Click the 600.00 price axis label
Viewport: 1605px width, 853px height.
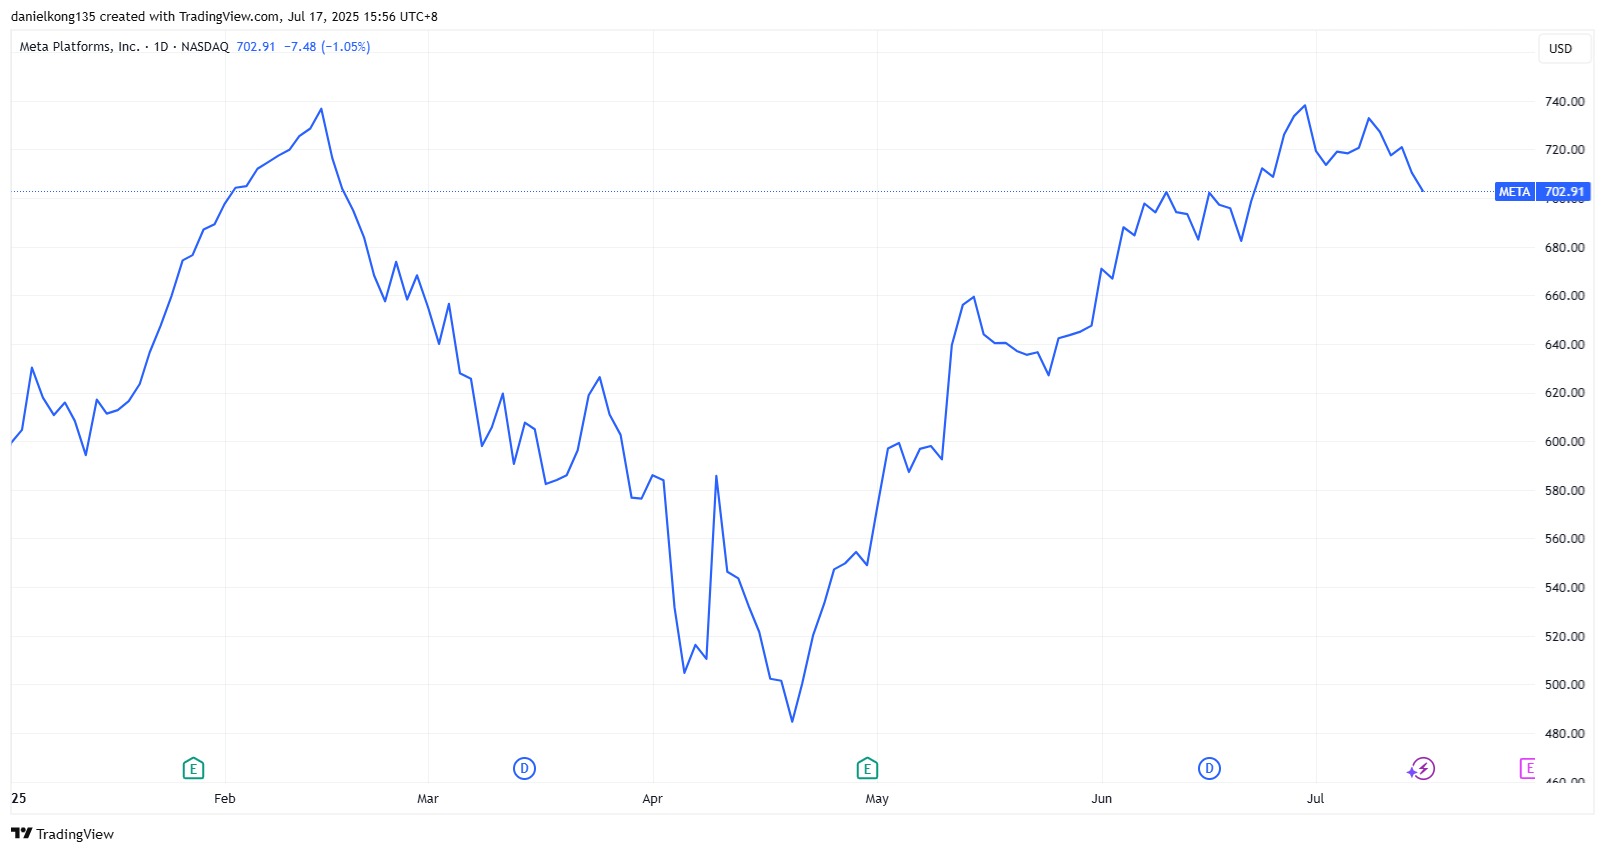click(x=1564, y=441)
